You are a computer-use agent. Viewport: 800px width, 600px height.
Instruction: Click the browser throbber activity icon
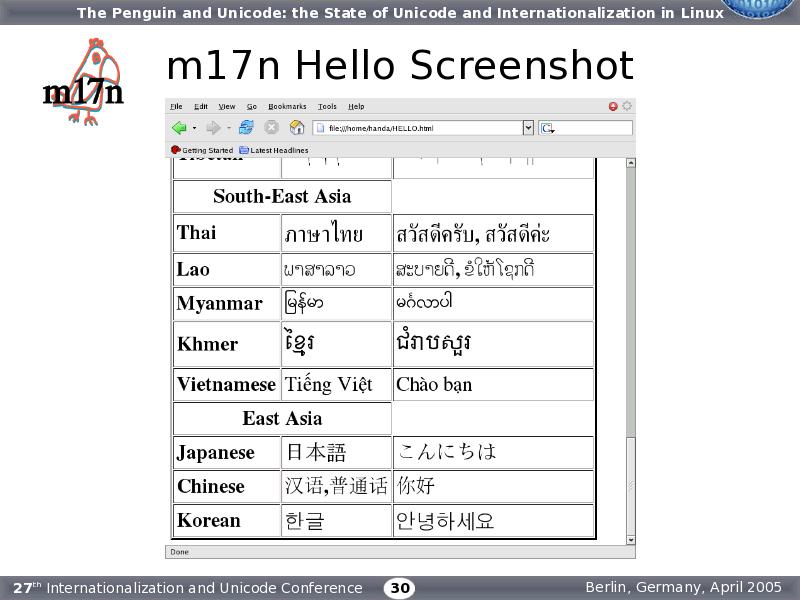[627, 106]
